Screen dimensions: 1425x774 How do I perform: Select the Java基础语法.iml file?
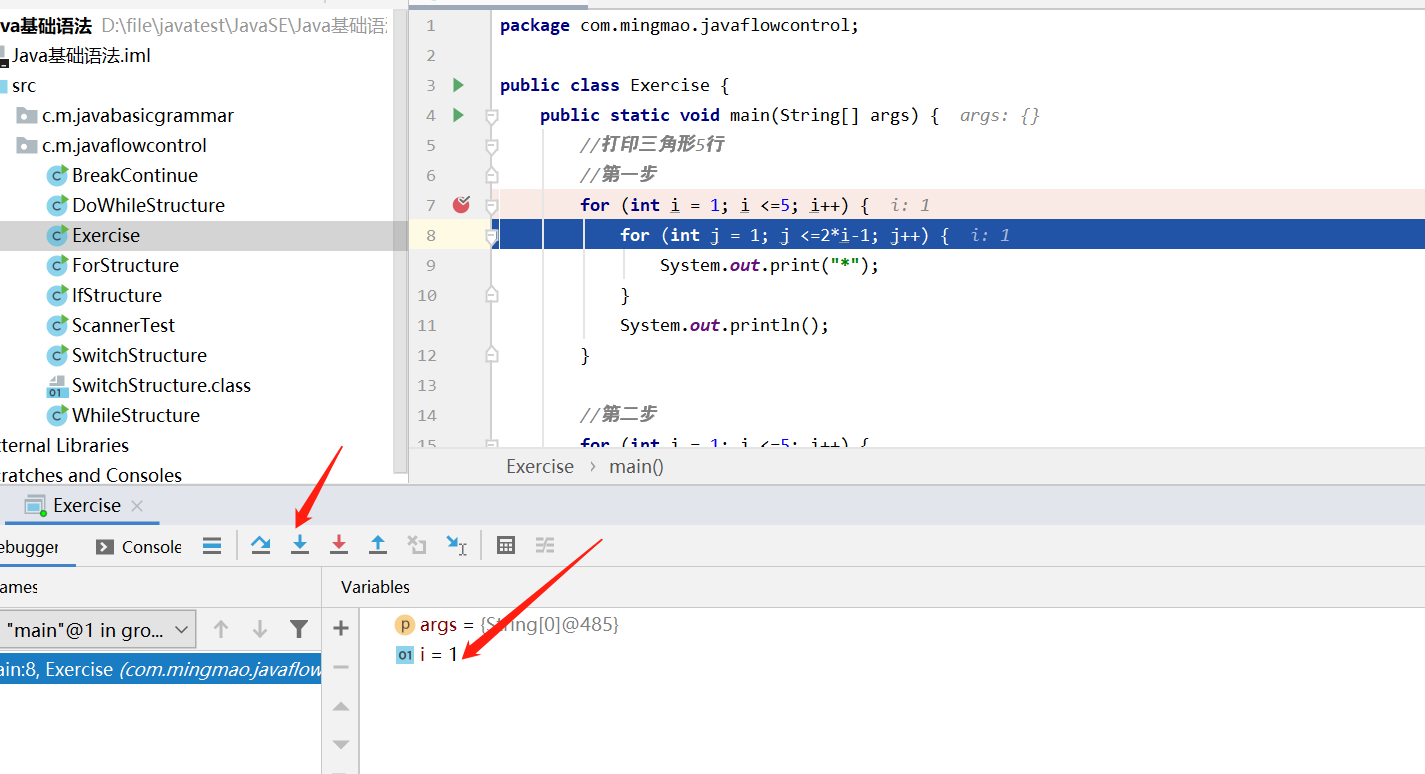[x=81, y=55]
